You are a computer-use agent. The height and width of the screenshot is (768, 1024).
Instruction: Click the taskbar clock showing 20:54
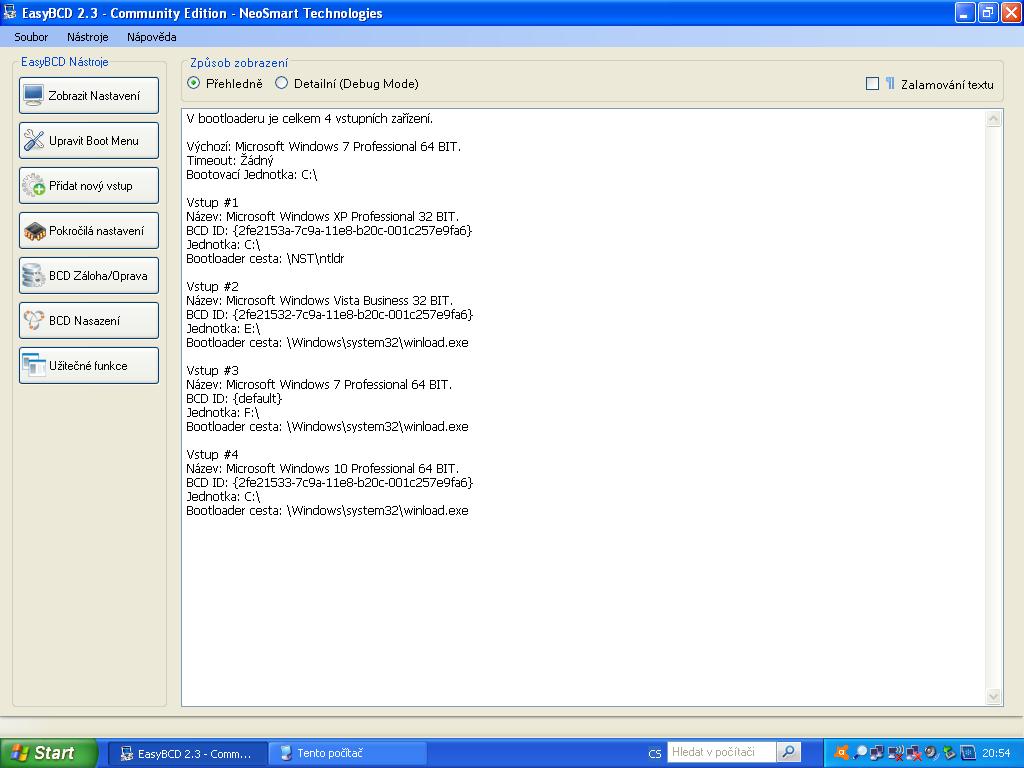coord(996,753)
